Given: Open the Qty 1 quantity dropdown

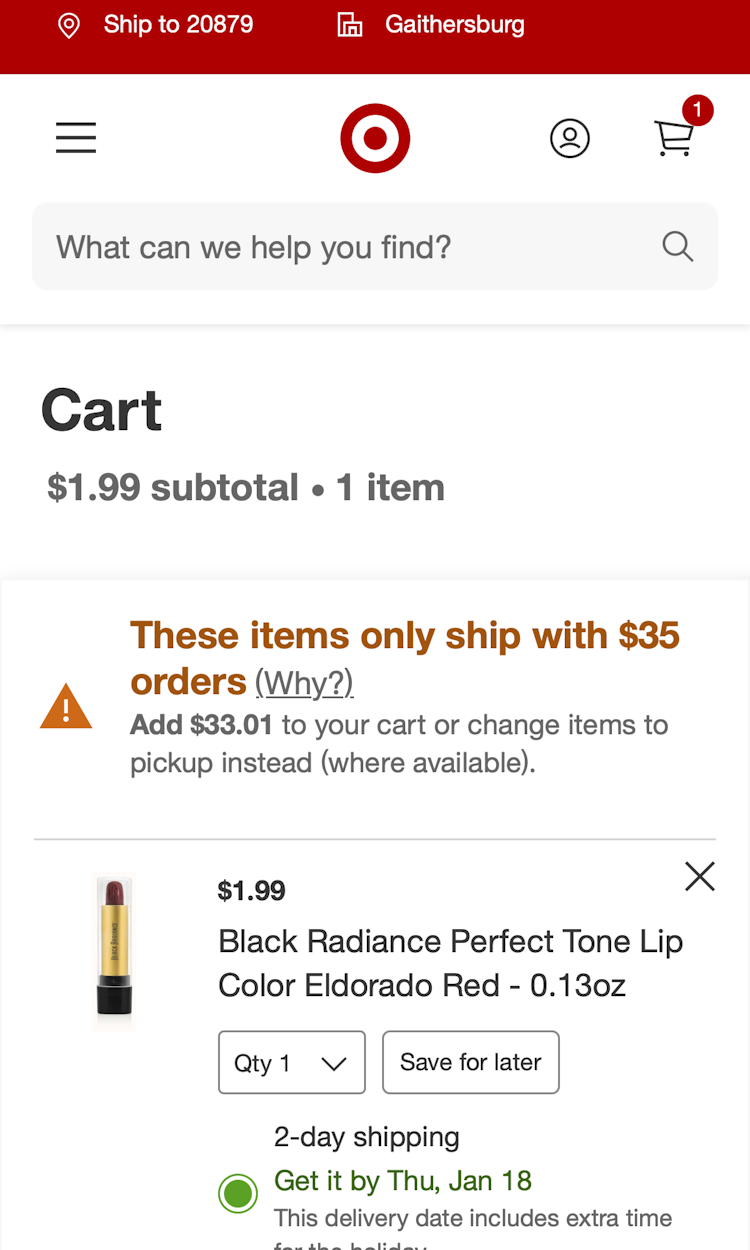Looking at the screenshot, I should 291,1062.
